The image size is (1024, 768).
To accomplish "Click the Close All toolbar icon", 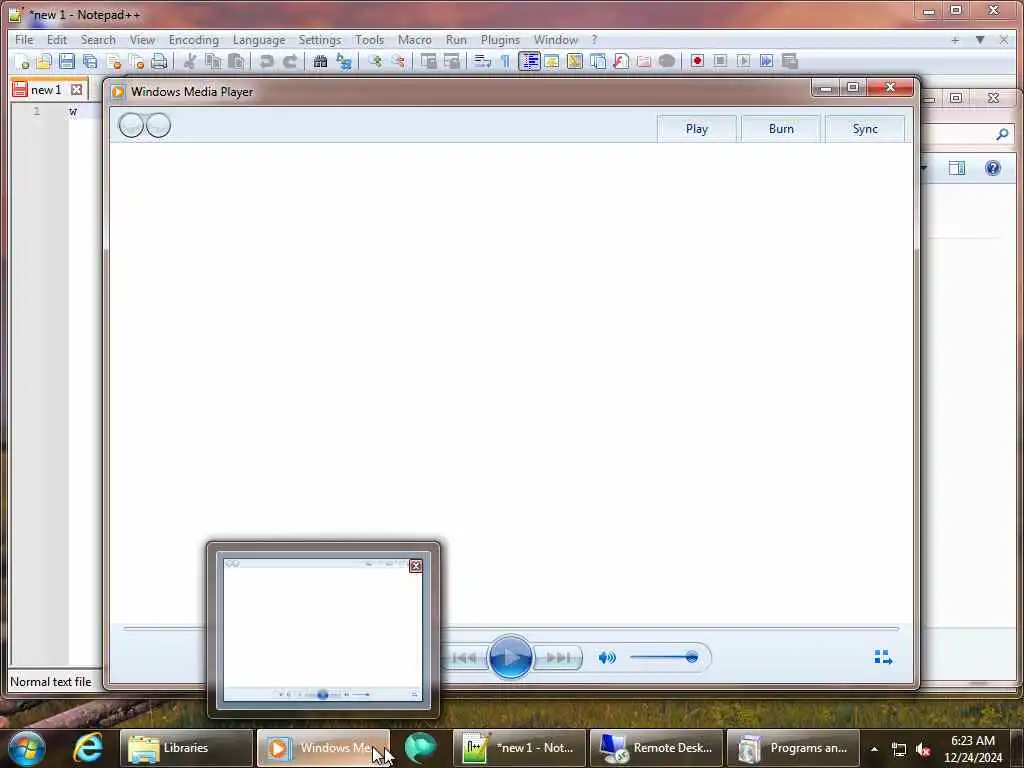I will click(136, 61).
